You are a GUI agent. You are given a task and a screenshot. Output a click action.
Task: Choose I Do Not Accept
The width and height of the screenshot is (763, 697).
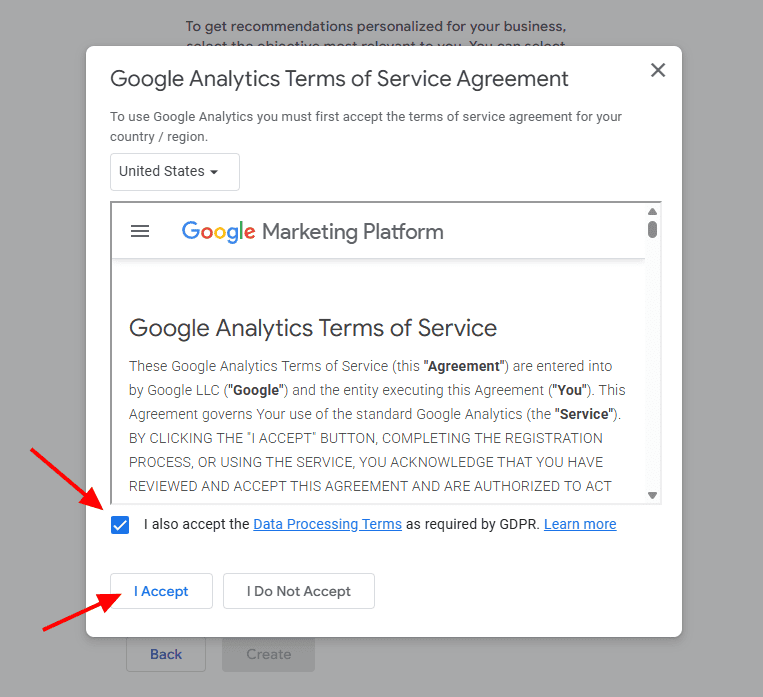click(x=298, y=591)
